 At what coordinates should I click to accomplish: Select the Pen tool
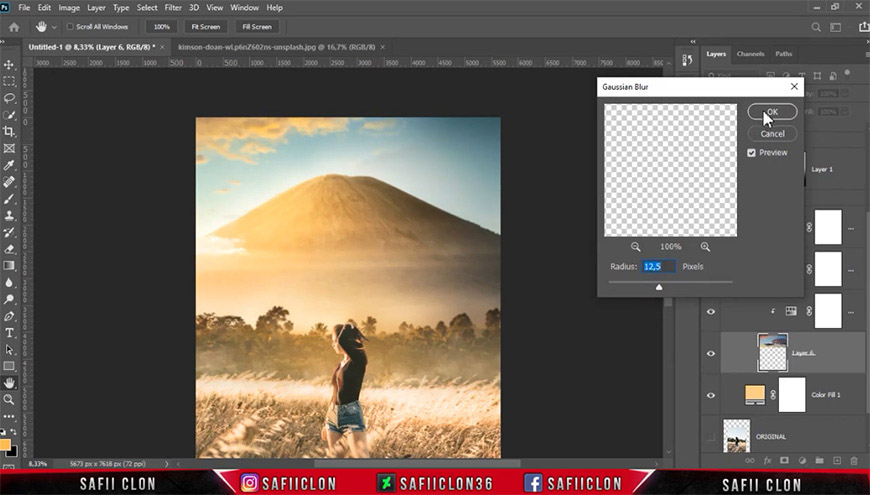tap(9, 316)
